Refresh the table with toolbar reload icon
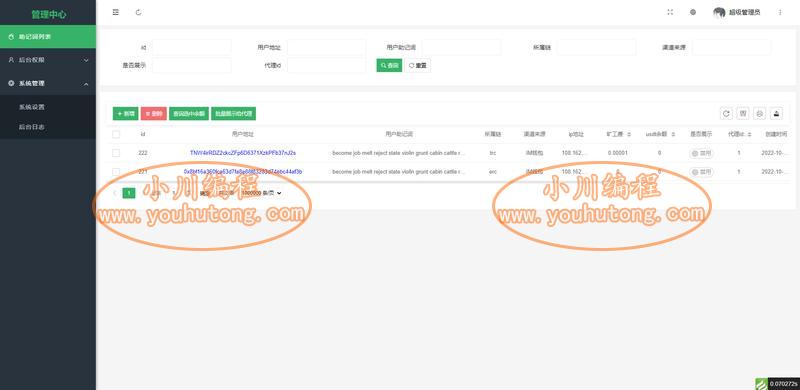Screen dimensions: 800x390 [726, 113]
